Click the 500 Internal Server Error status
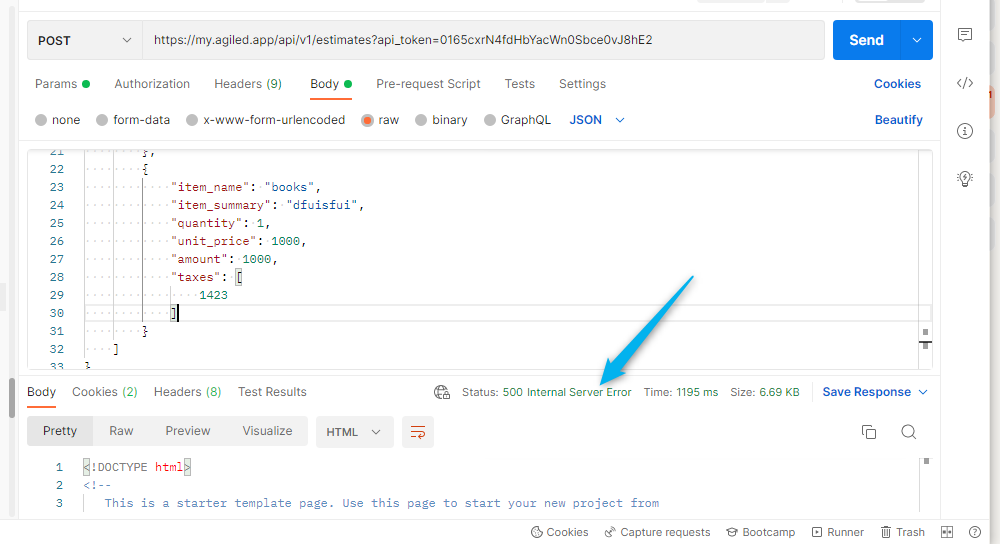1000x544 pixels. tap(567, 392)
